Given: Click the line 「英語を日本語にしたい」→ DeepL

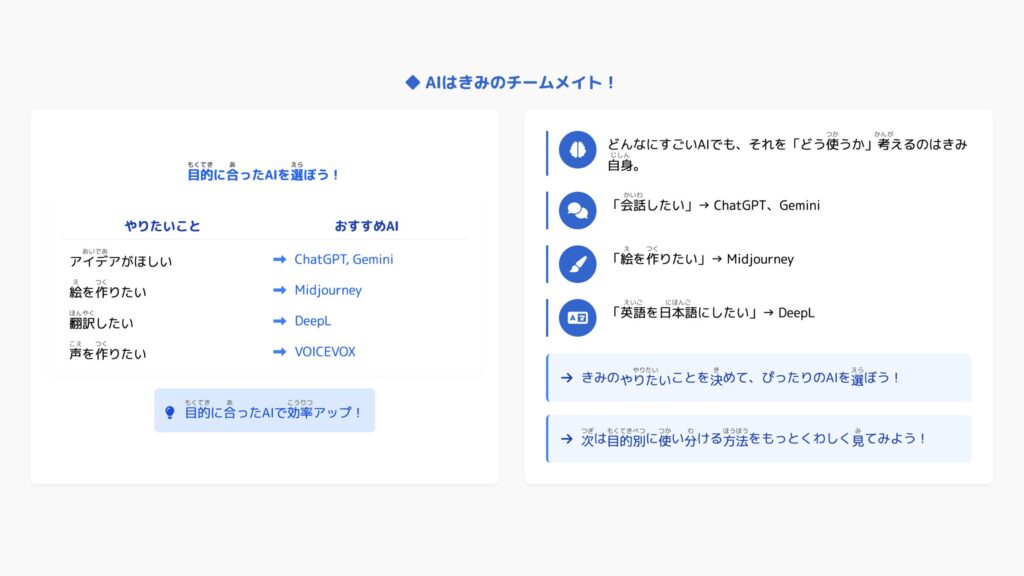Looking at the screenshot, I should tap(711, 311).
